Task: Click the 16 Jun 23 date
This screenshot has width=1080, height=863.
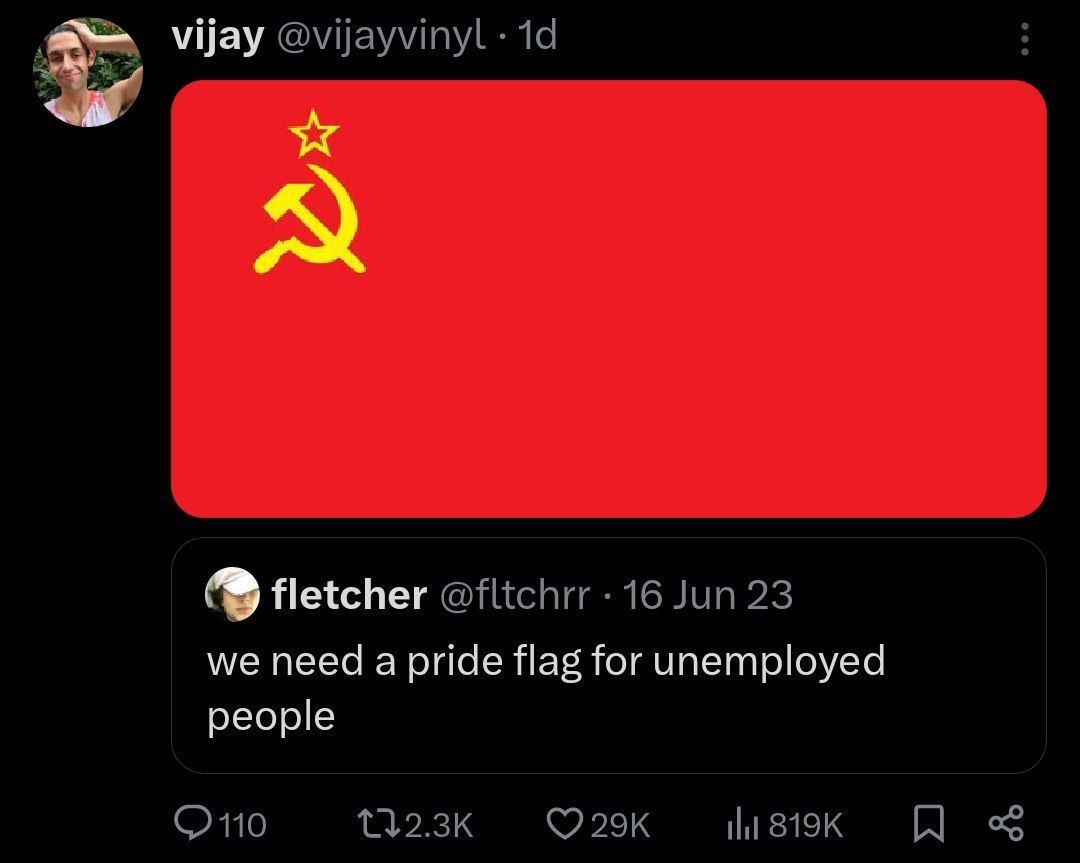Action: point(707,594)
